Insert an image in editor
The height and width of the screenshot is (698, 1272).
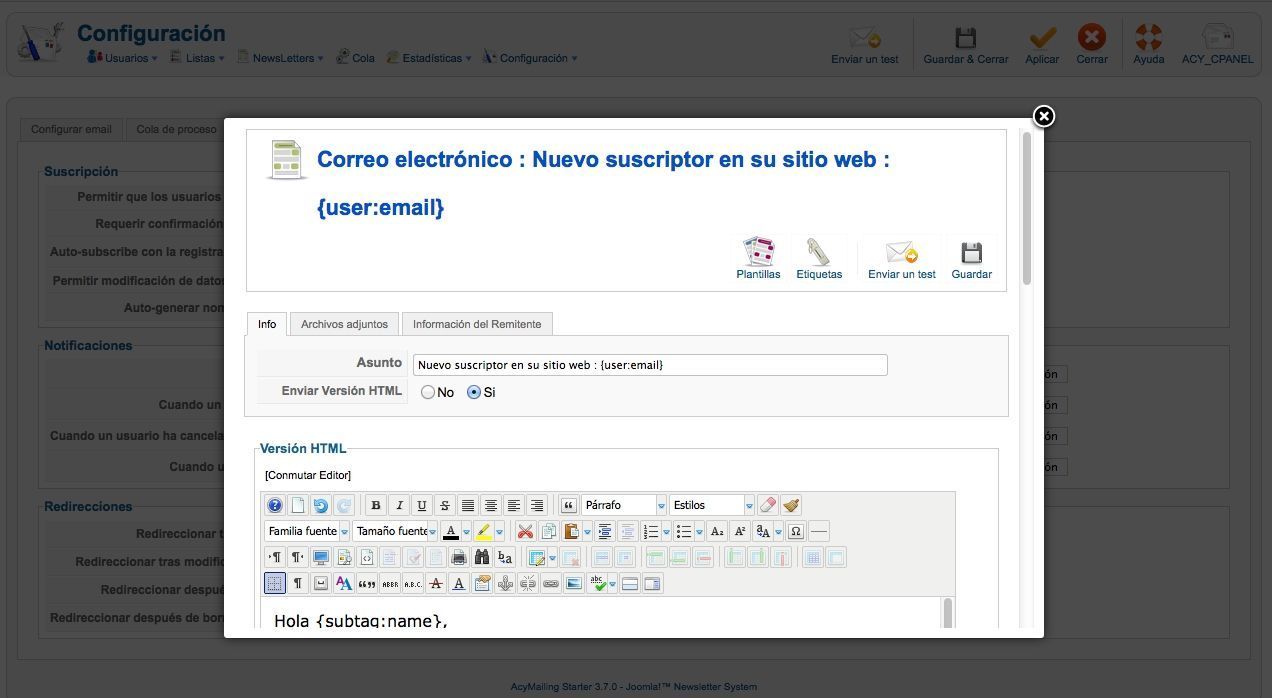coord(574,583)
